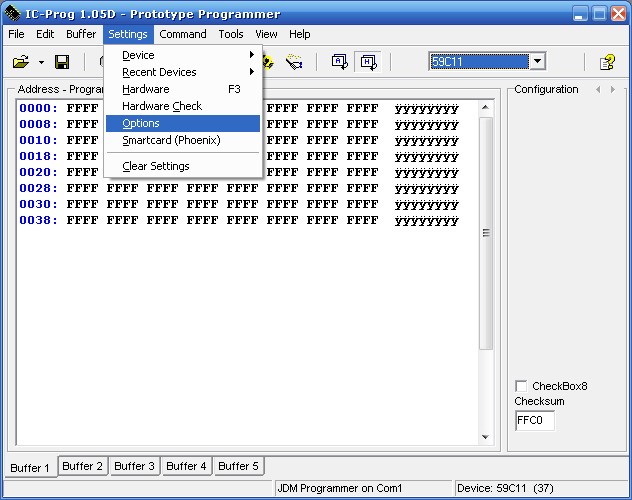Click the IC-Prog chip icon in title bar

coord(12,13)
